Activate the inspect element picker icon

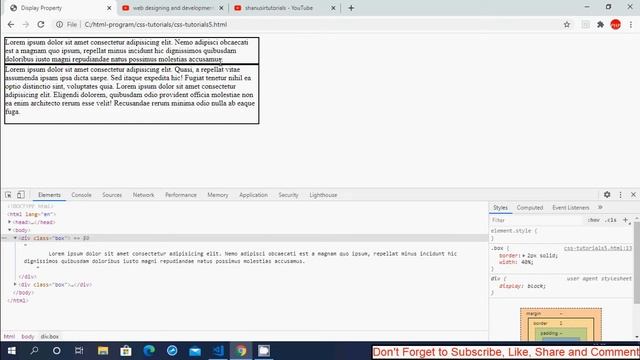8,195
